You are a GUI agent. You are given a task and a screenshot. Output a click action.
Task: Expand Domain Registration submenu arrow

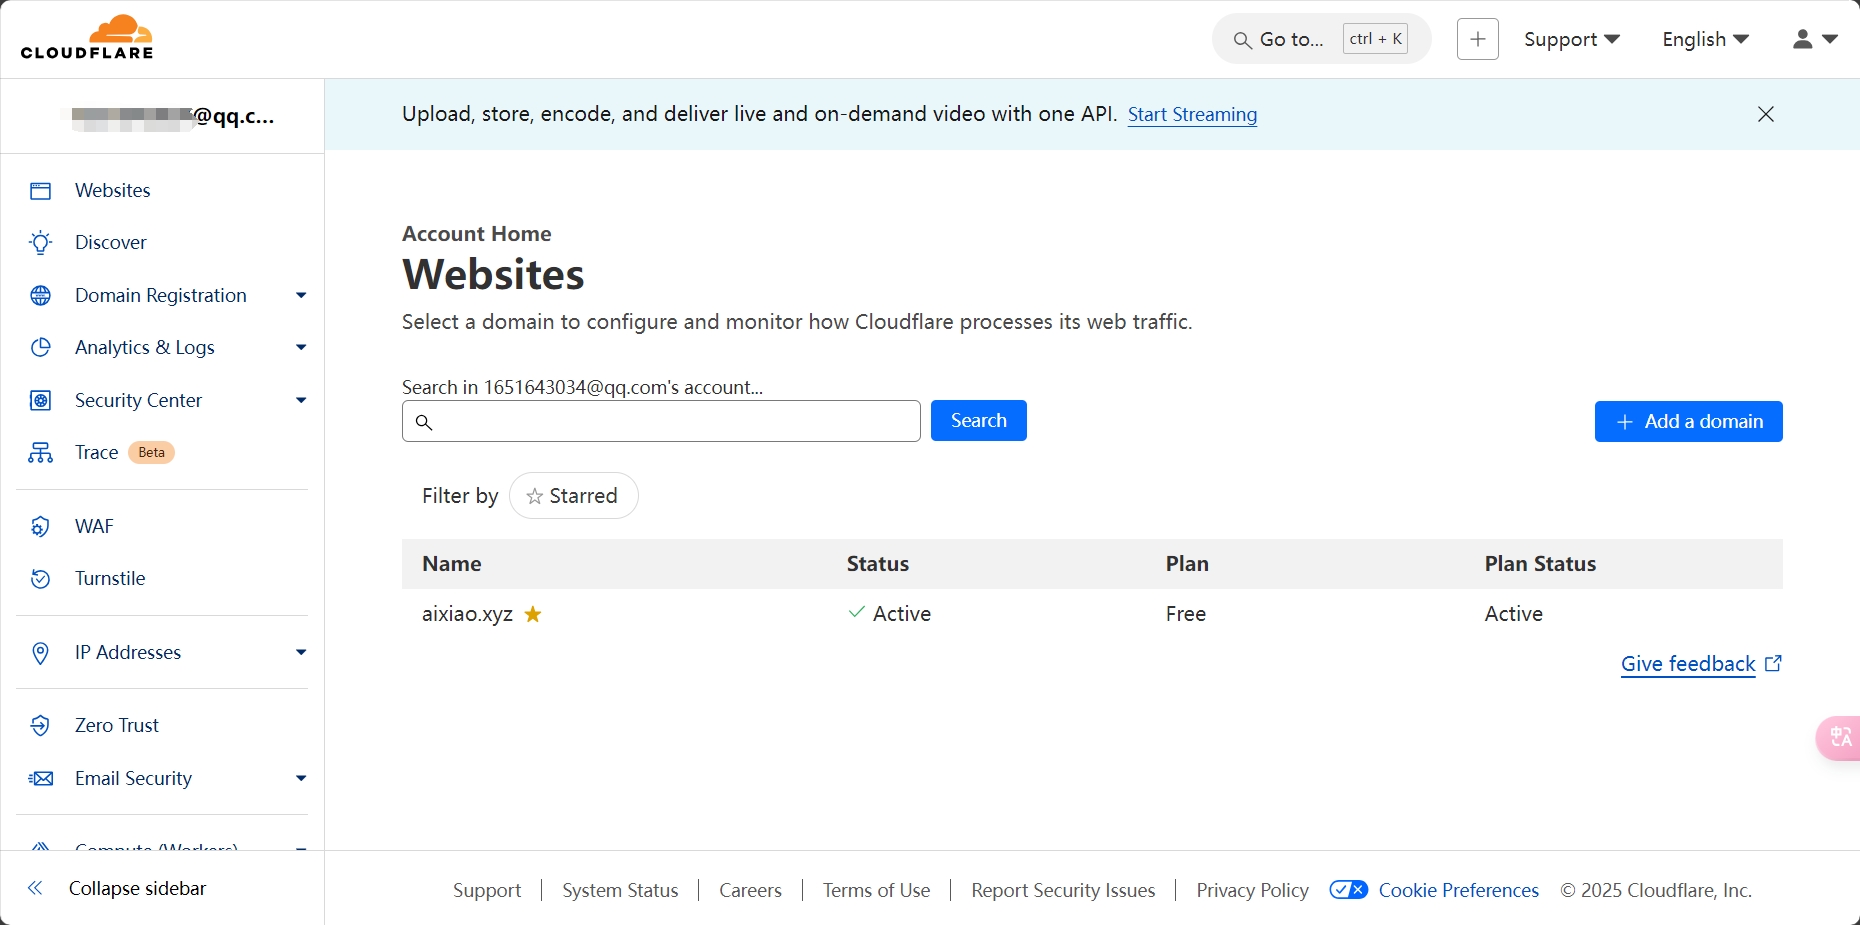pos(301,296)
